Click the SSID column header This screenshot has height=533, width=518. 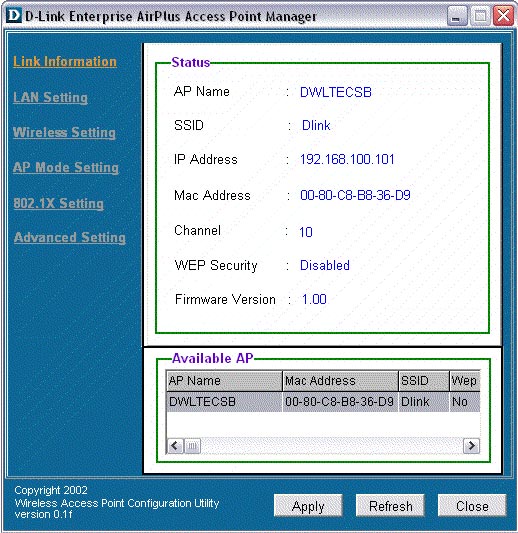pos(424,381)
